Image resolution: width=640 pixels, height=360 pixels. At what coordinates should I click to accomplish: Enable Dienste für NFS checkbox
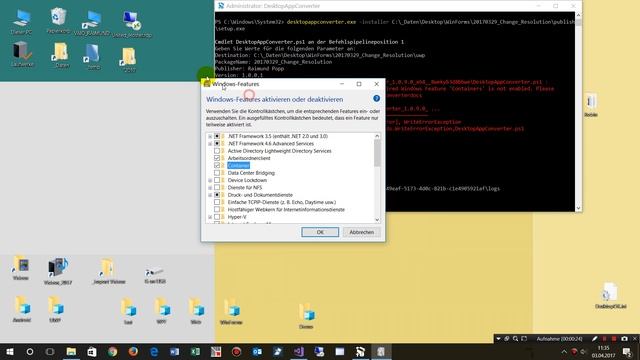click(217, 188)
